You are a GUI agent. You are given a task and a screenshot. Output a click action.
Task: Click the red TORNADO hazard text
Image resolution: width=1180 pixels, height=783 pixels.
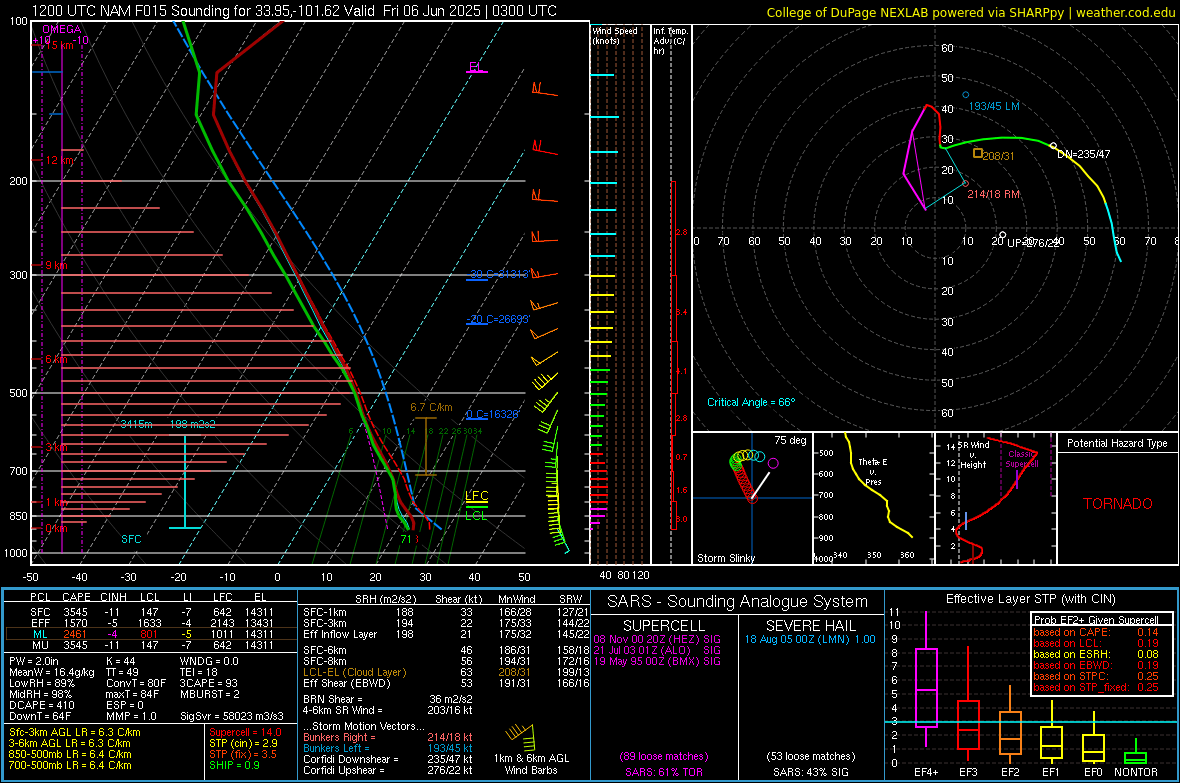click(1118, 504)
